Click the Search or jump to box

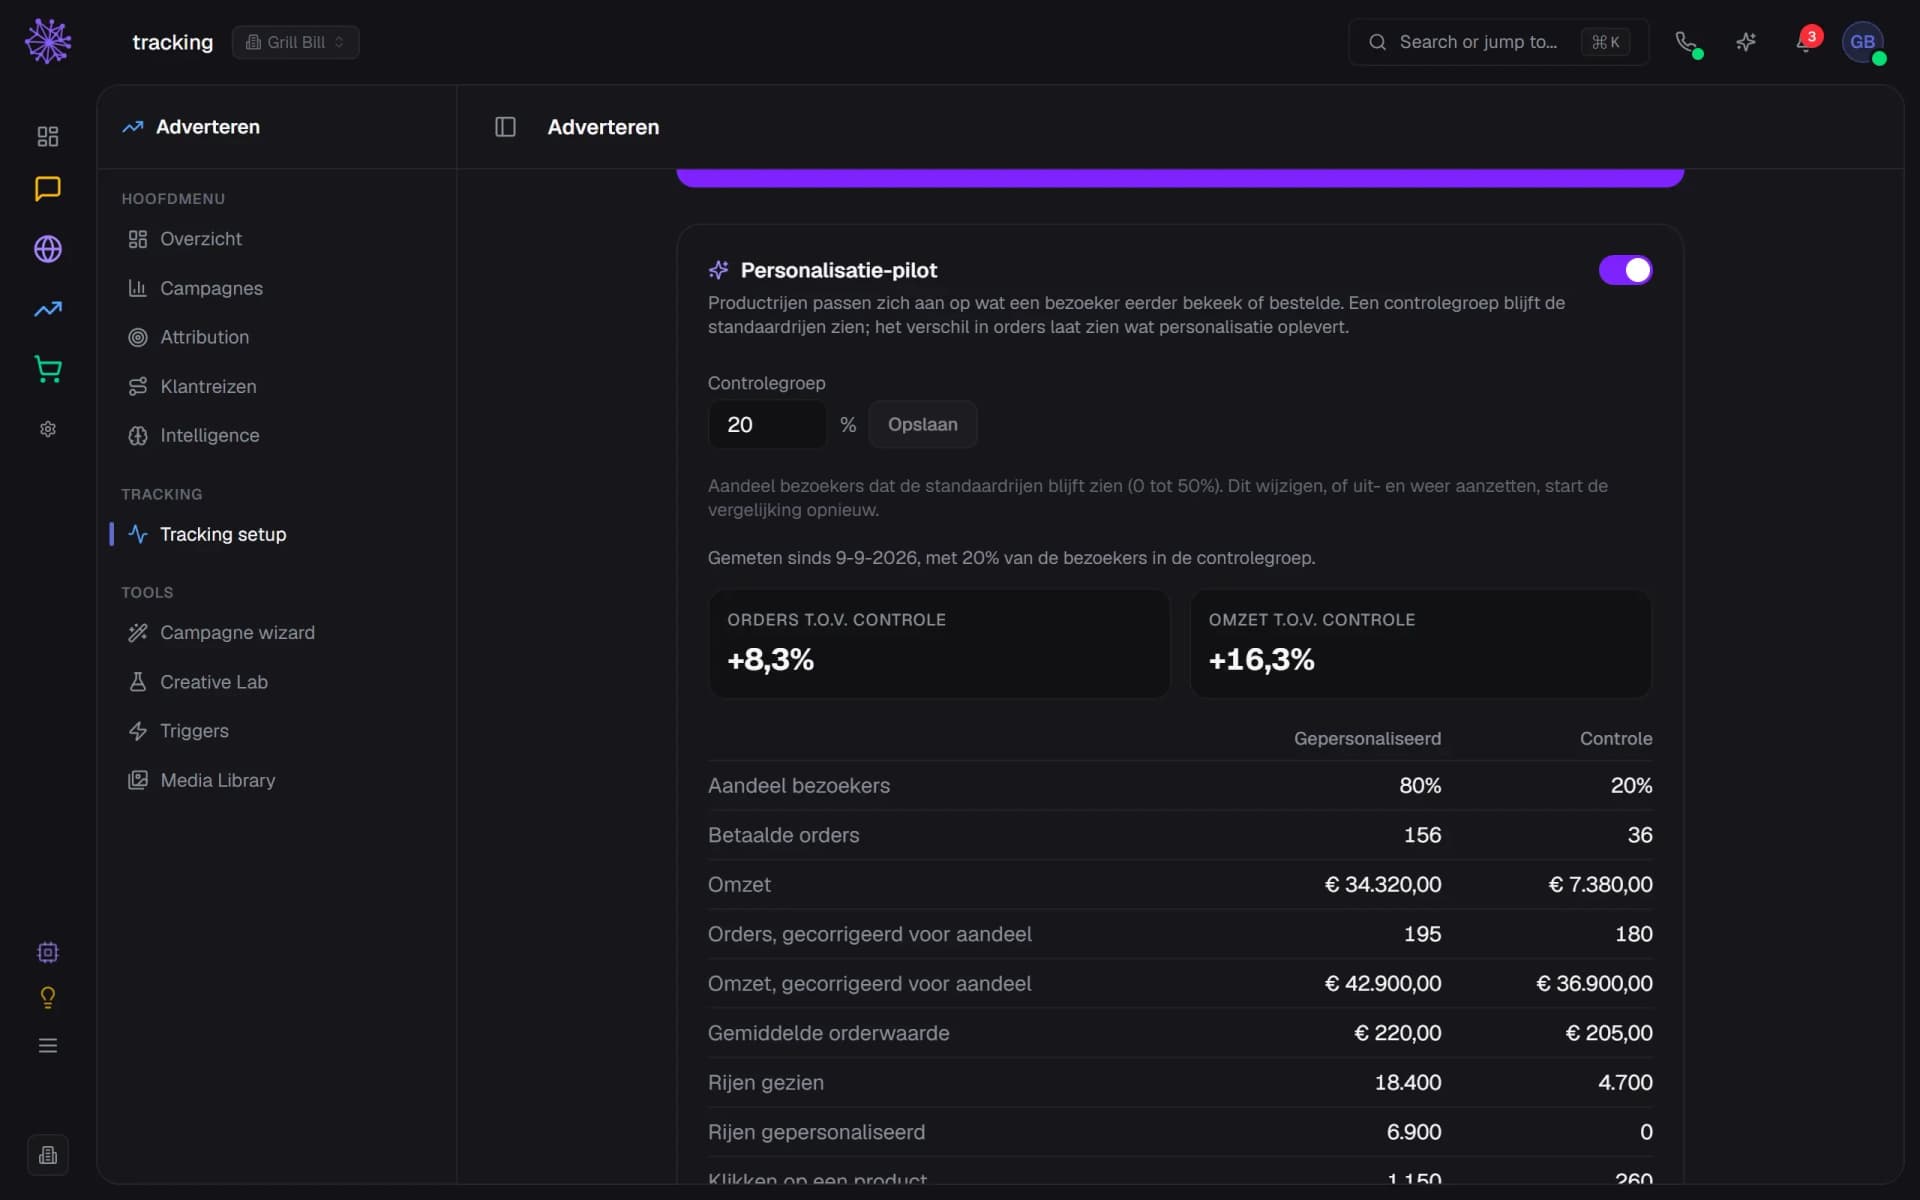point(1498,42)
